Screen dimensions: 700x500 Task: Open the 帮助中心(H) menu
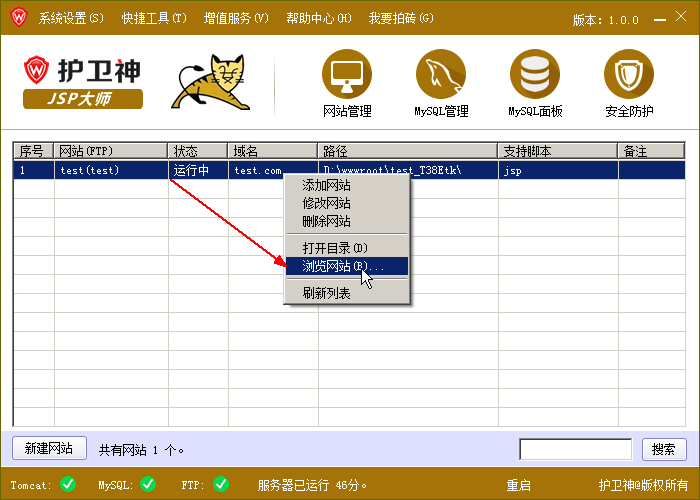319,18
